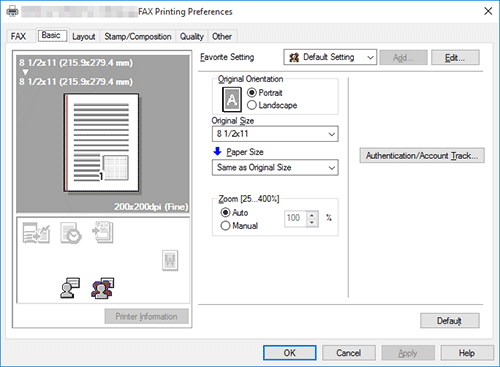Screen dimensions: 500x367
Task: Click the printer icon in title bar
Action: tap(13, 12)
